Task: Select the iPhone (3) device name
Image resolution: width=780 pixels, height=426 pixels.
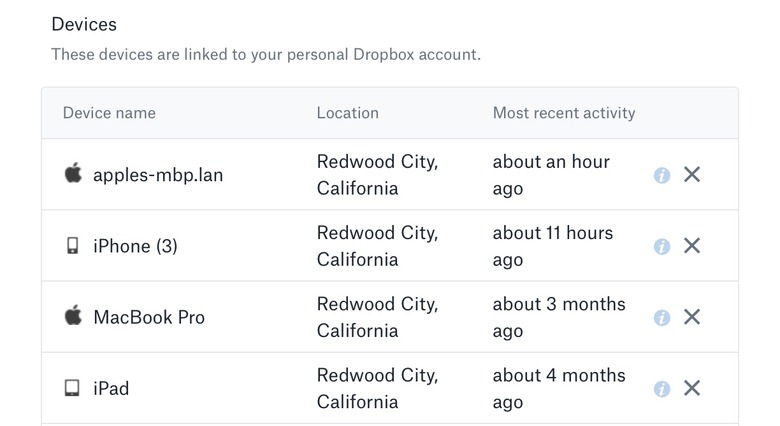Action: click(135, 246)
